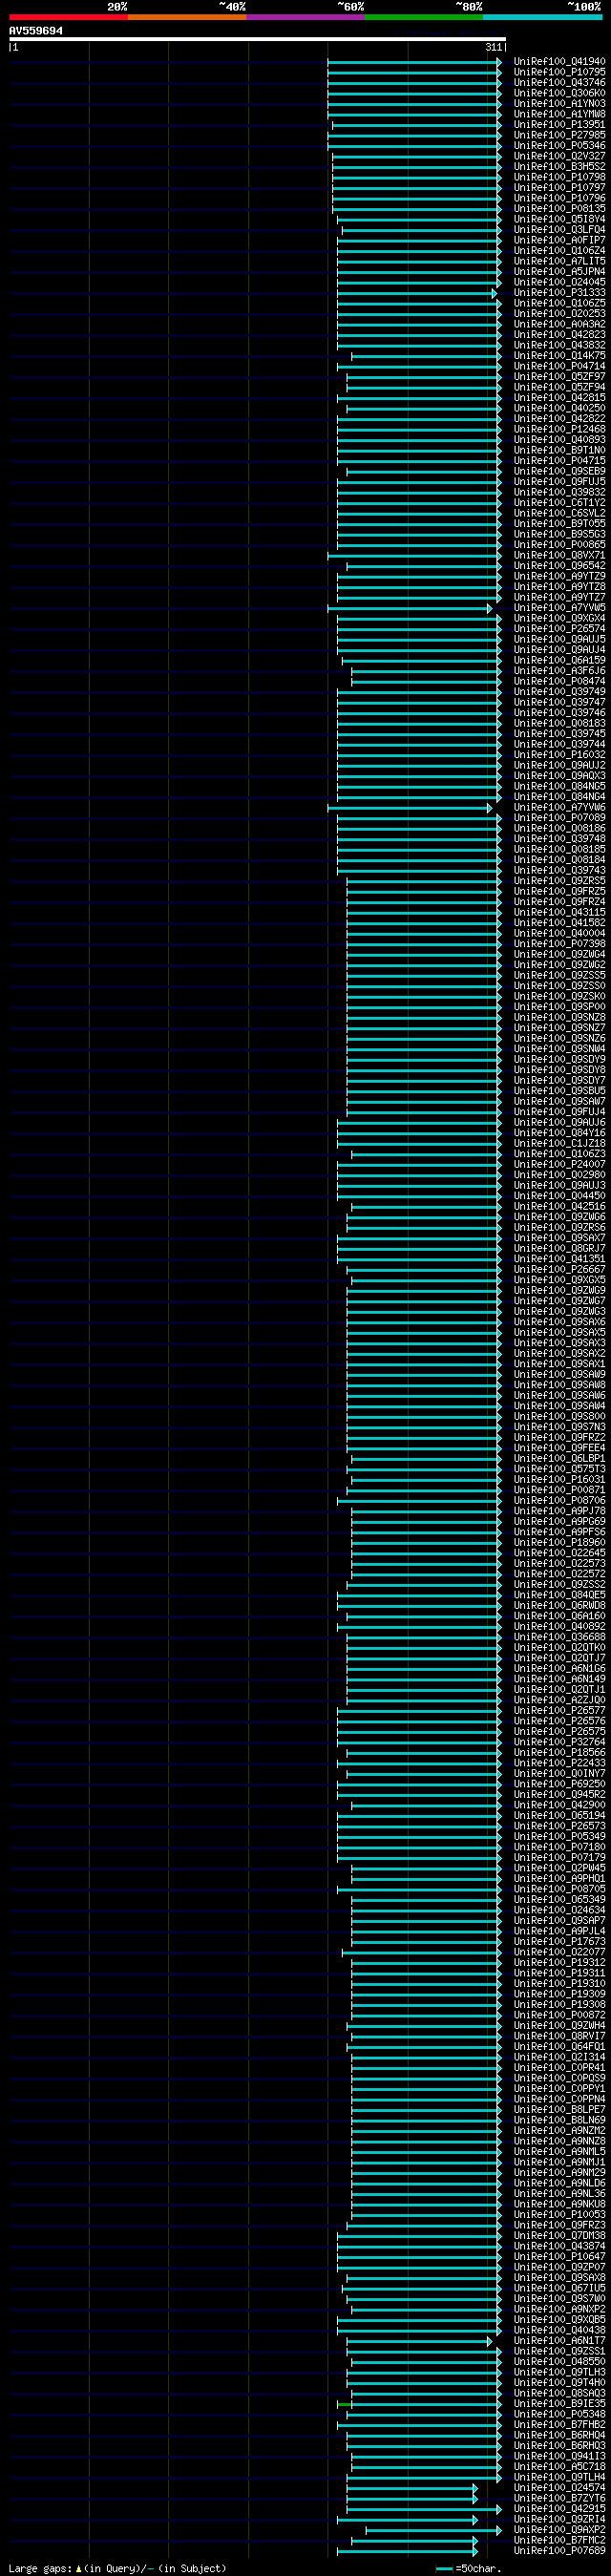Select the UniRef100_P12468 label
Viewport: 611px width, 2576px height.
(559, 429)
